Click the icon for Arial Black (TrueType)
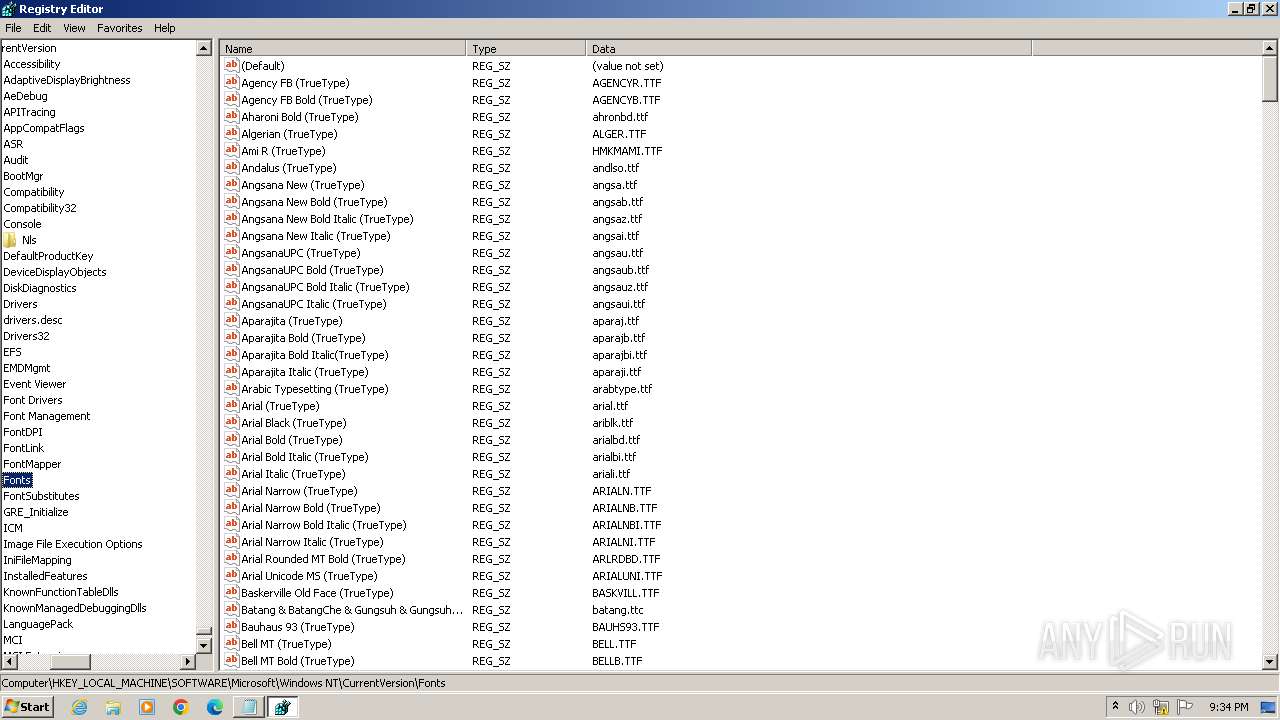 coord(231,423)
